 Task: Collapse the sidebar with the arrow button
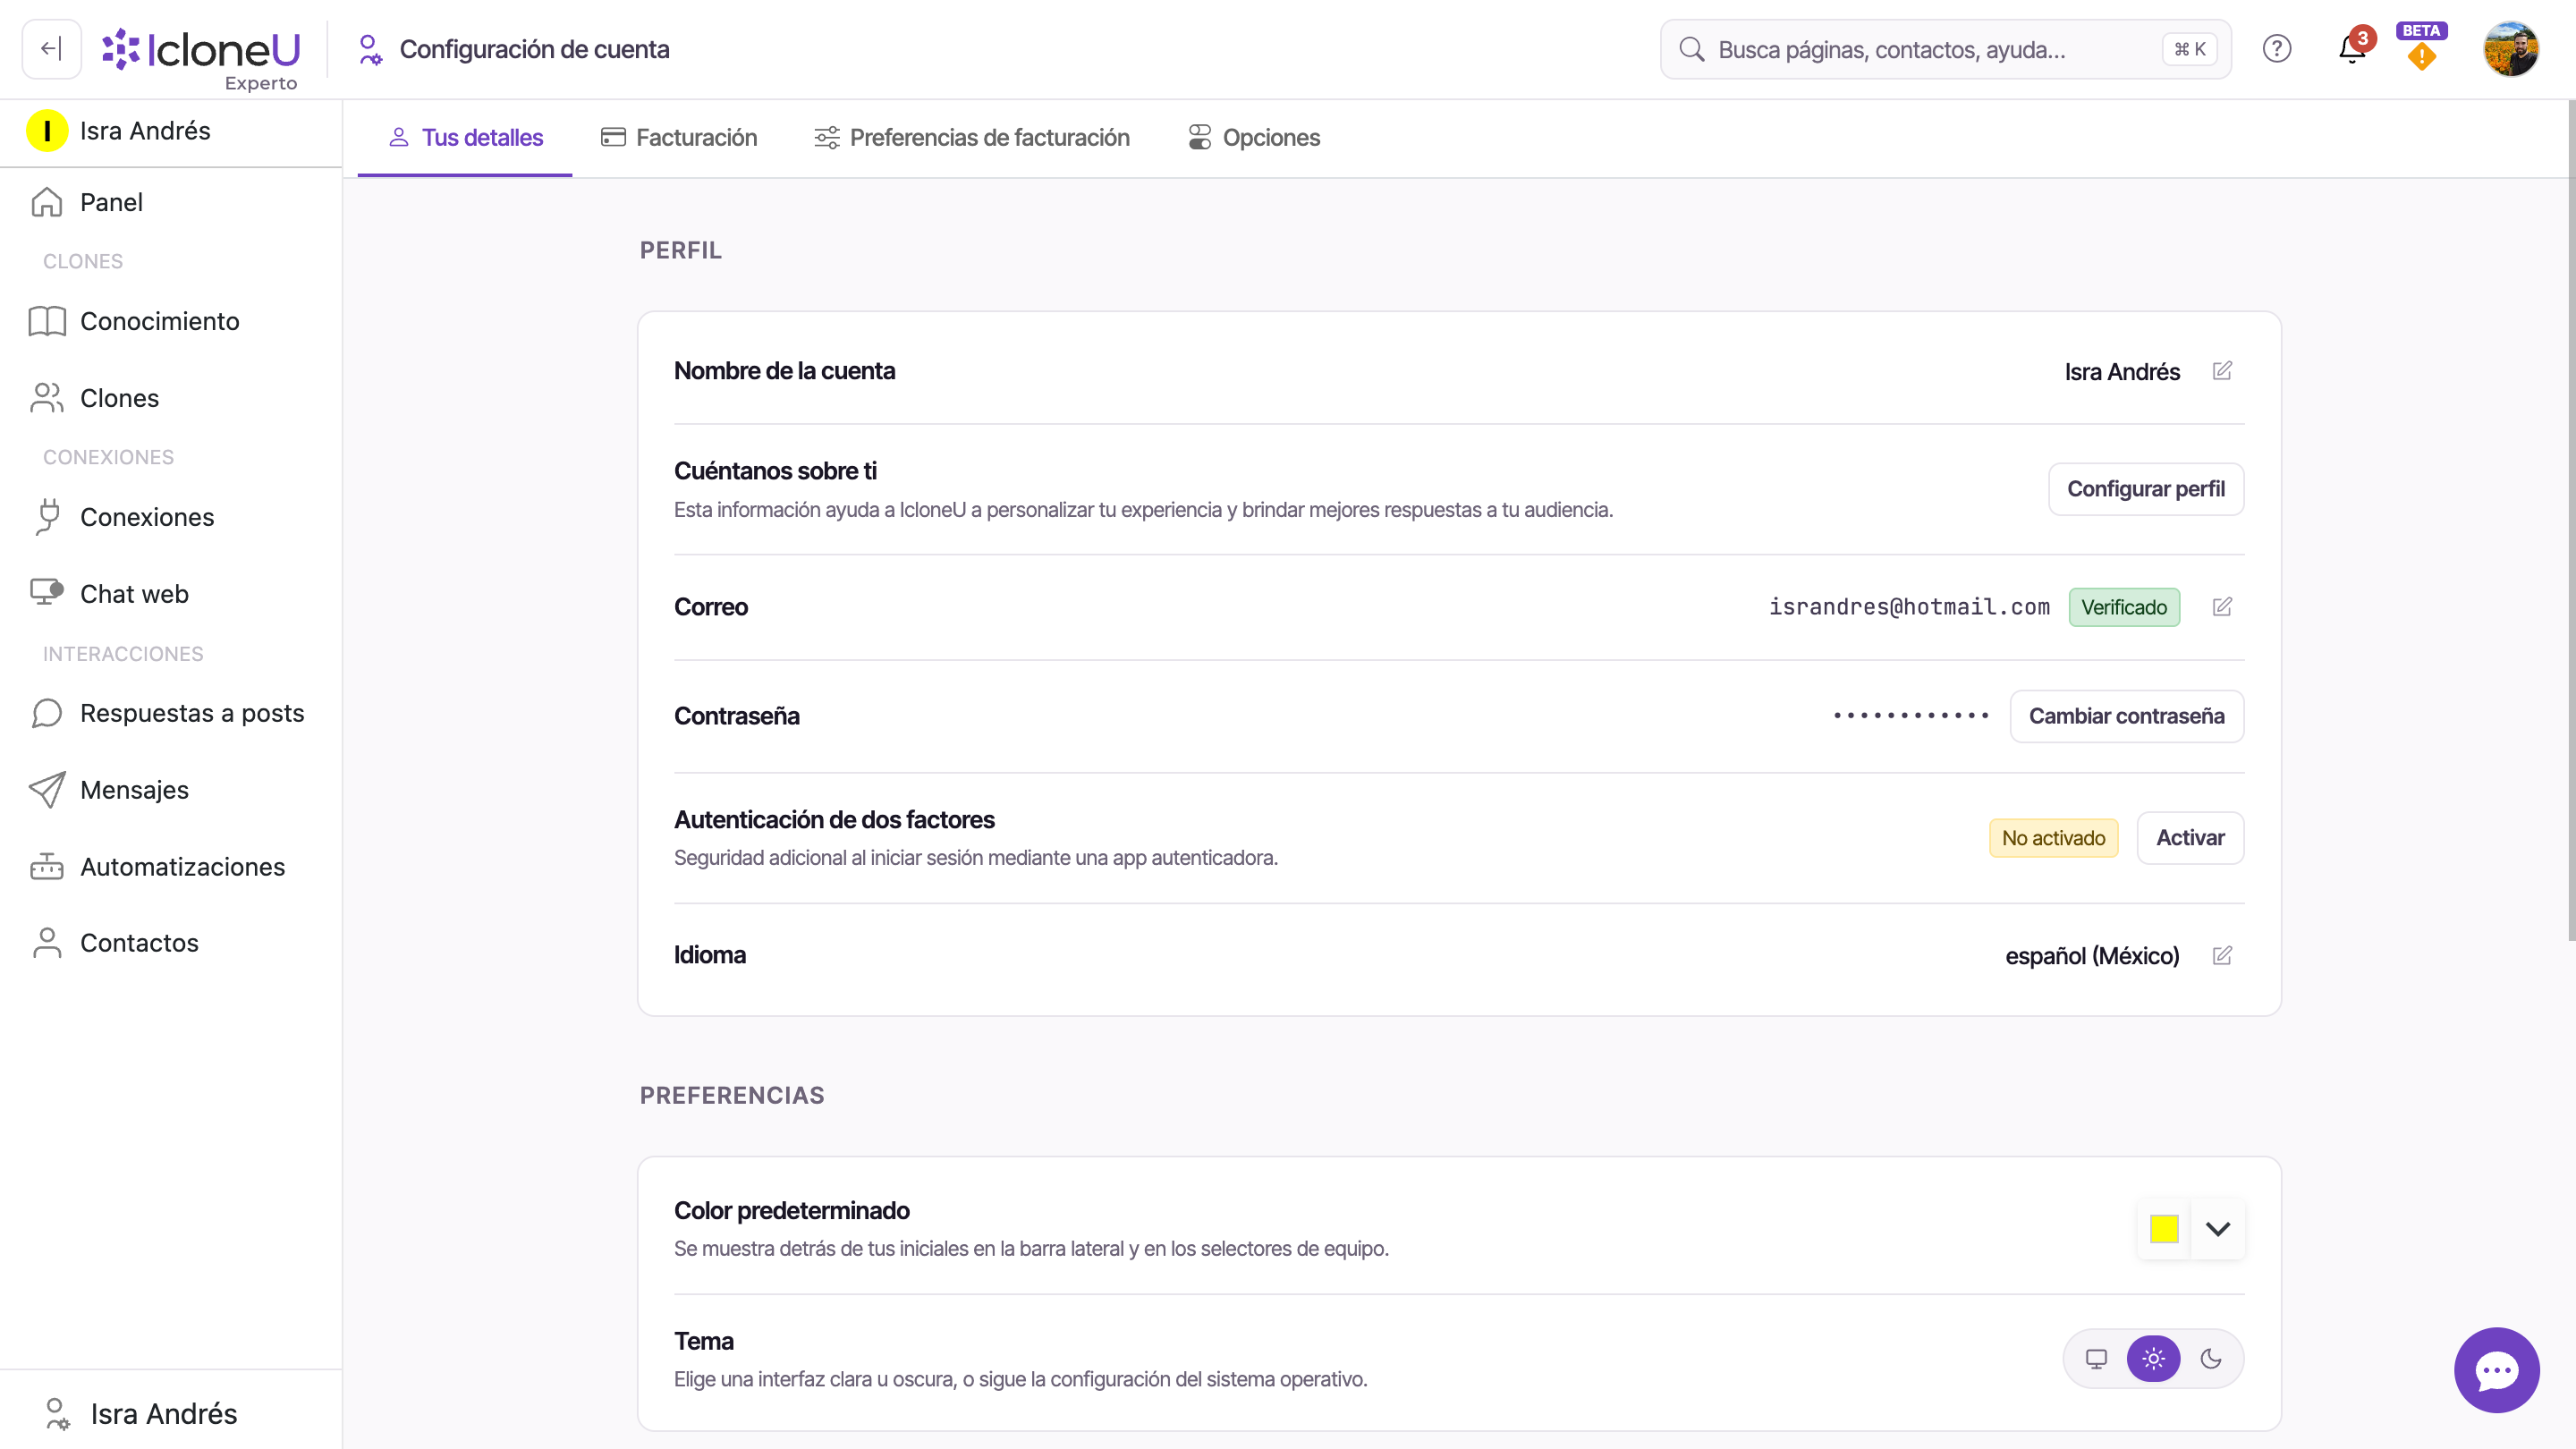click(x=51, y=49)
